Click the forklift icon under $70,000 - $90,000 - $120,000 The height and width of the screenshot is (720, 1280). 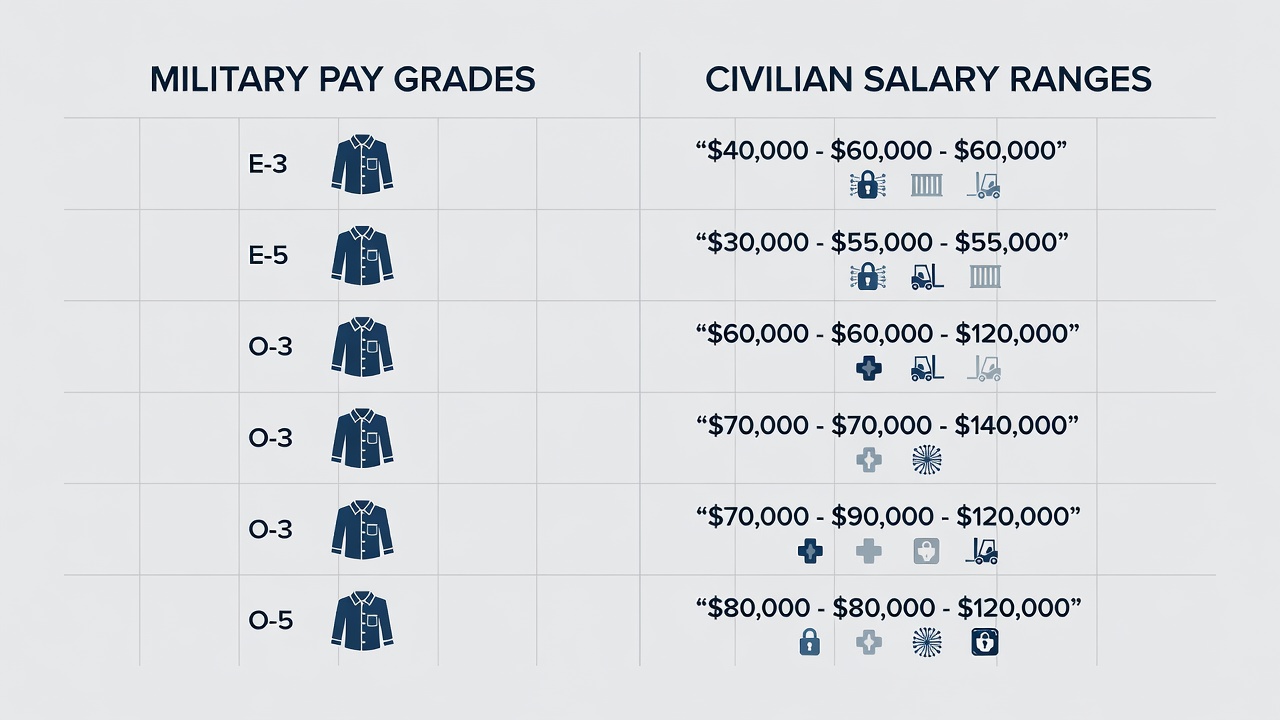(983, 551)
